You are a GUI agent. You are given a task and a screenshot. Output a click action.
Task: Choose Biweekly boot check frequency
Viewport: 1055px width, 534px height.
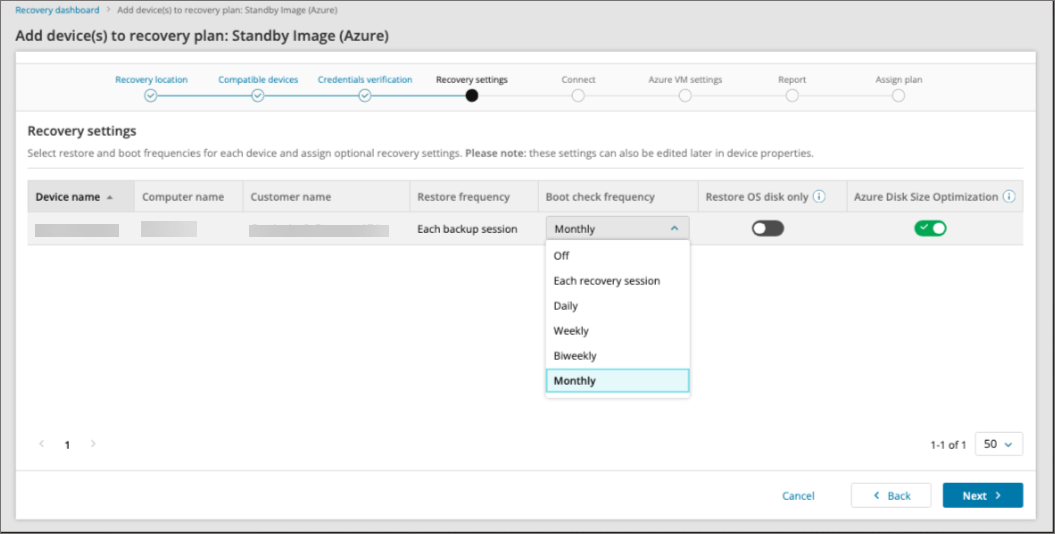[575, 356]
